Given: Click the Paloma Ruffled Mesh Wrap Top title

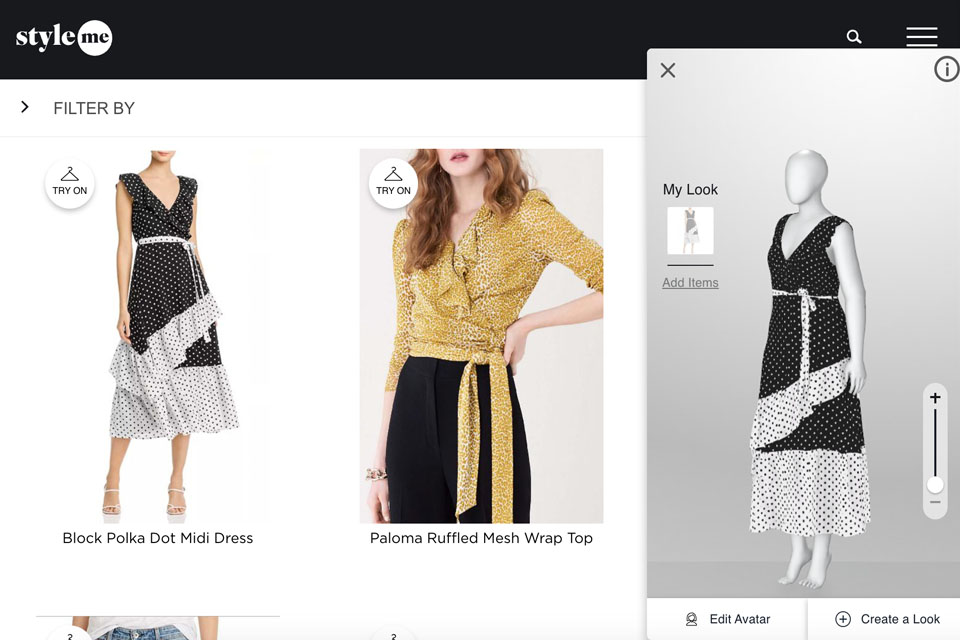Looking at the screenshot, I should point(481,538).
